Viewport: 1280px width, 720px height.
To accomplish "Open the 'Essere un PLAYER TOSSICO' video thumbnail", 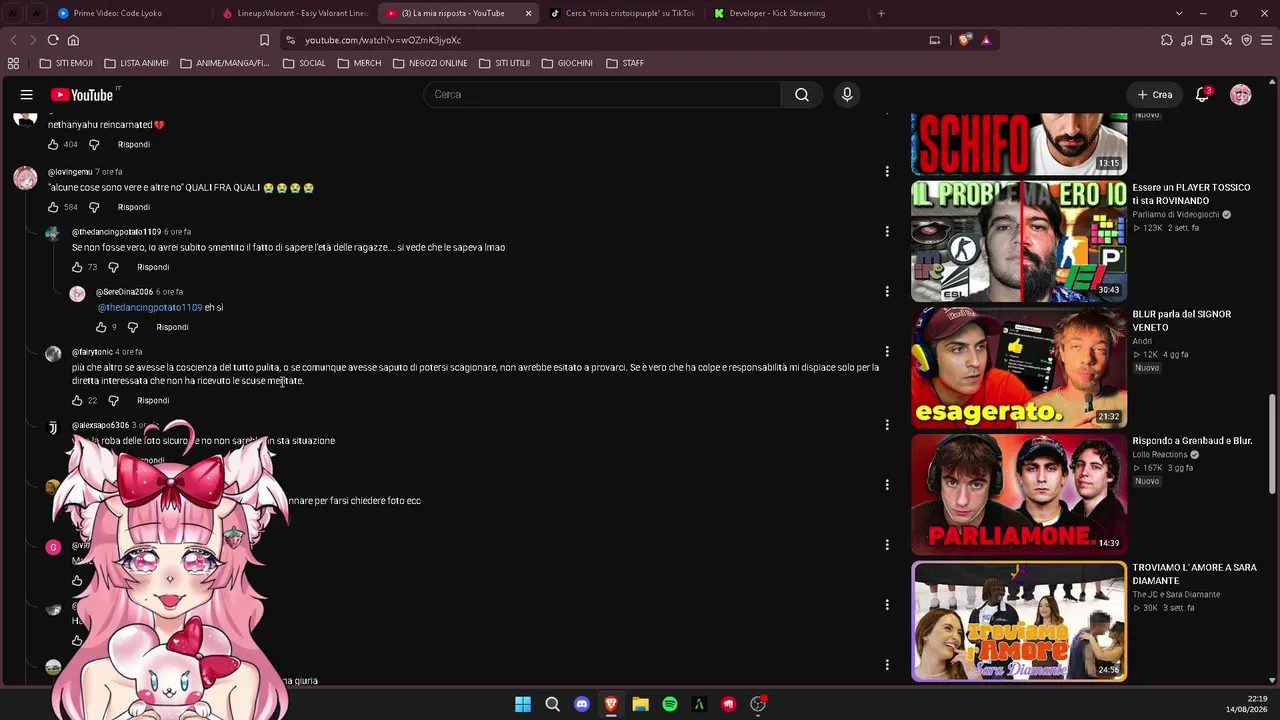I will [x=1019, y=242].
